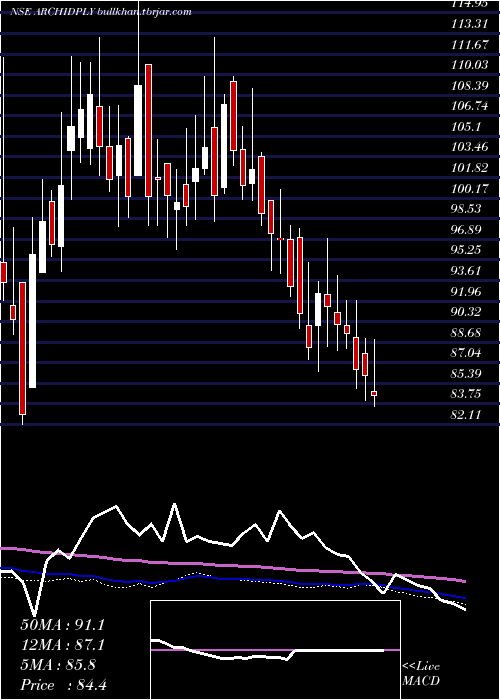The width and height of the screenshot is (500, 700).
Task: Click the 100.17 price axis label
Action: click(468, 189)
